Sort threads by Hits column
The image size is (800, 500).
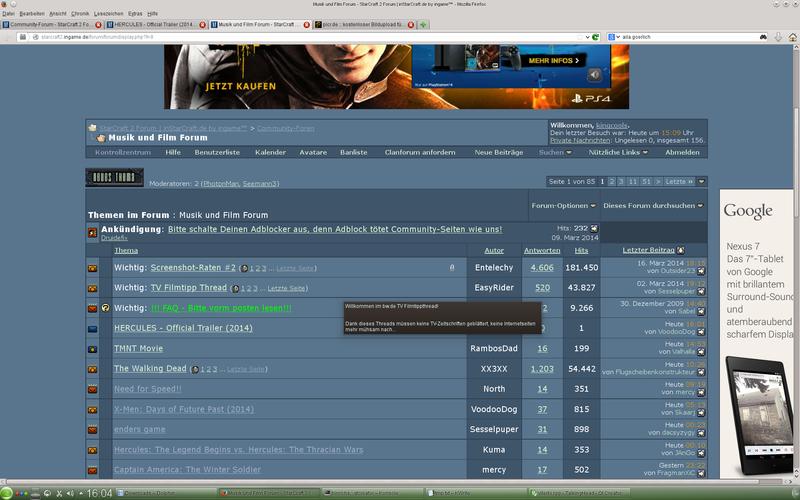point(581,250)
